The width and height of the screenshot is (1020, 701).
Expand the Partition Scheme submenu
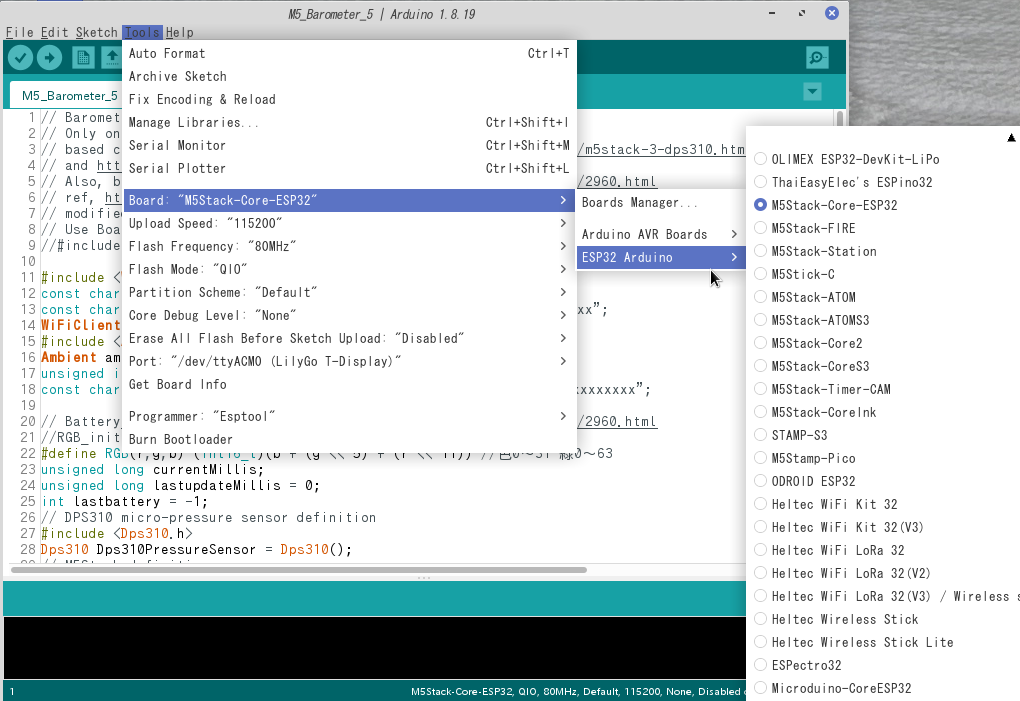click(349, 292)
